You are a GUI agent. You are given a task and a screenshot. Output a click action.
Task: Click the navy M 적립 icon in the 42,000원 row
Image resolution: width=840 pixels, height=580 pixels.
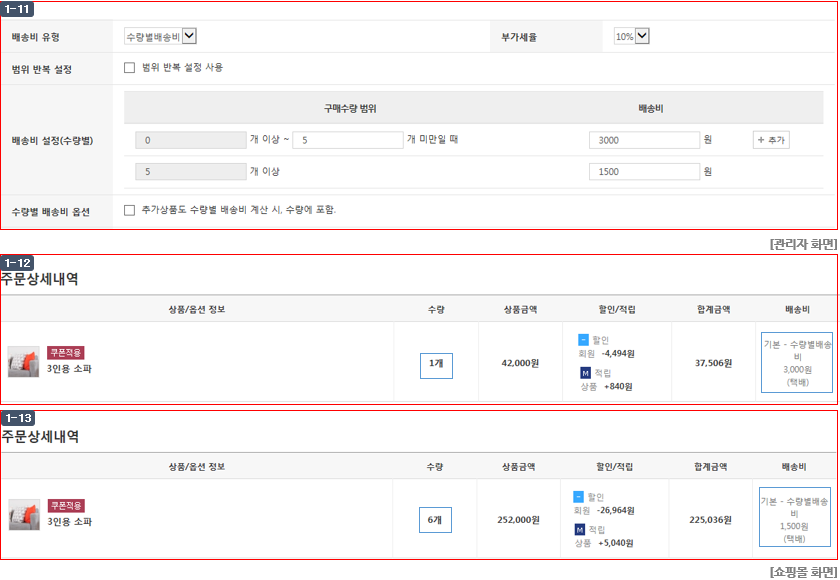point(586,373)
